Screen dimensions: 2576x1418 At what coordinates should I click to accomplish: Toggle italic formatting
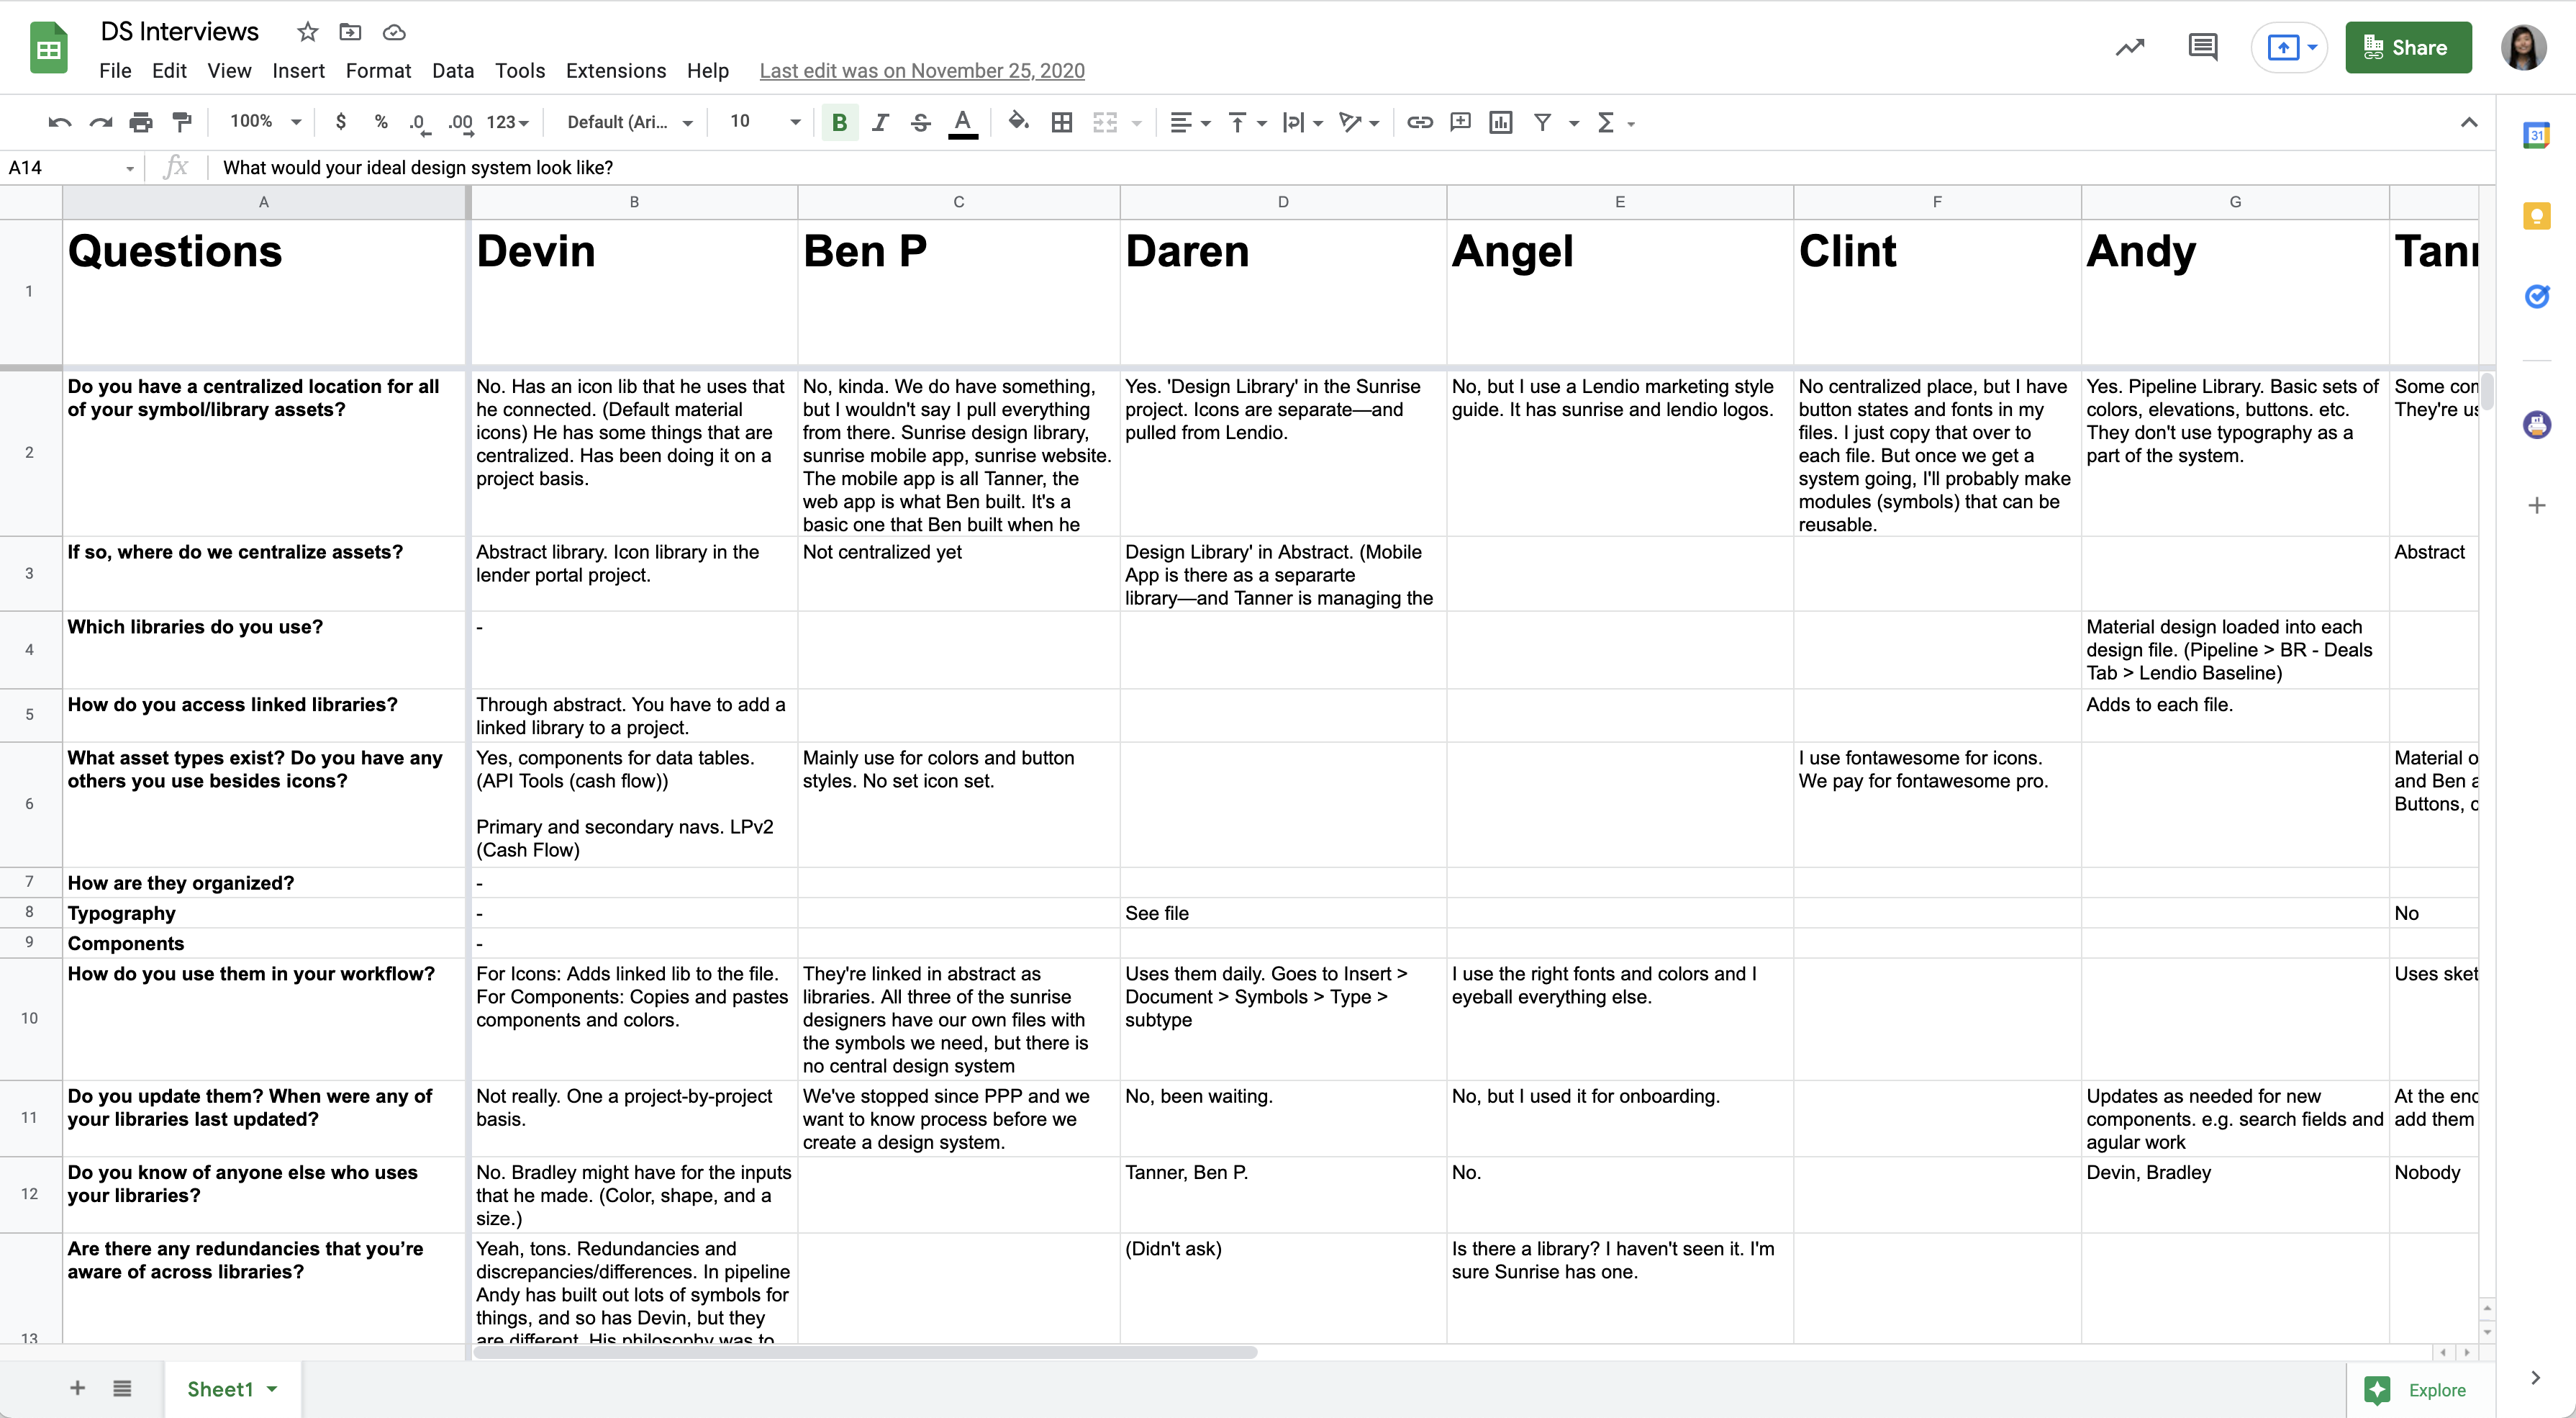[x=880, y=122]
